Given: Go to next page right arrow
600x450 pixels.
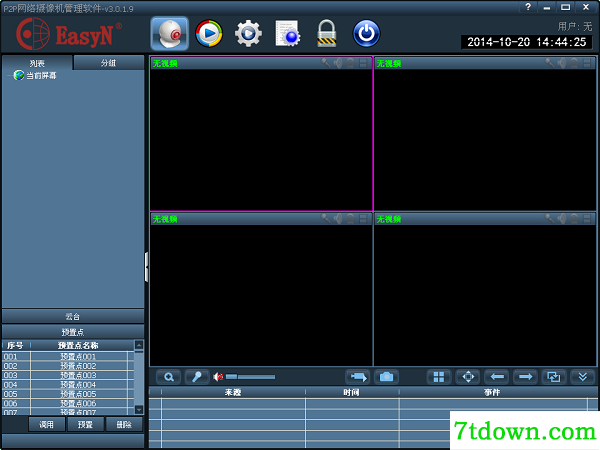Looking at the screenshot, I should (525, 377).
